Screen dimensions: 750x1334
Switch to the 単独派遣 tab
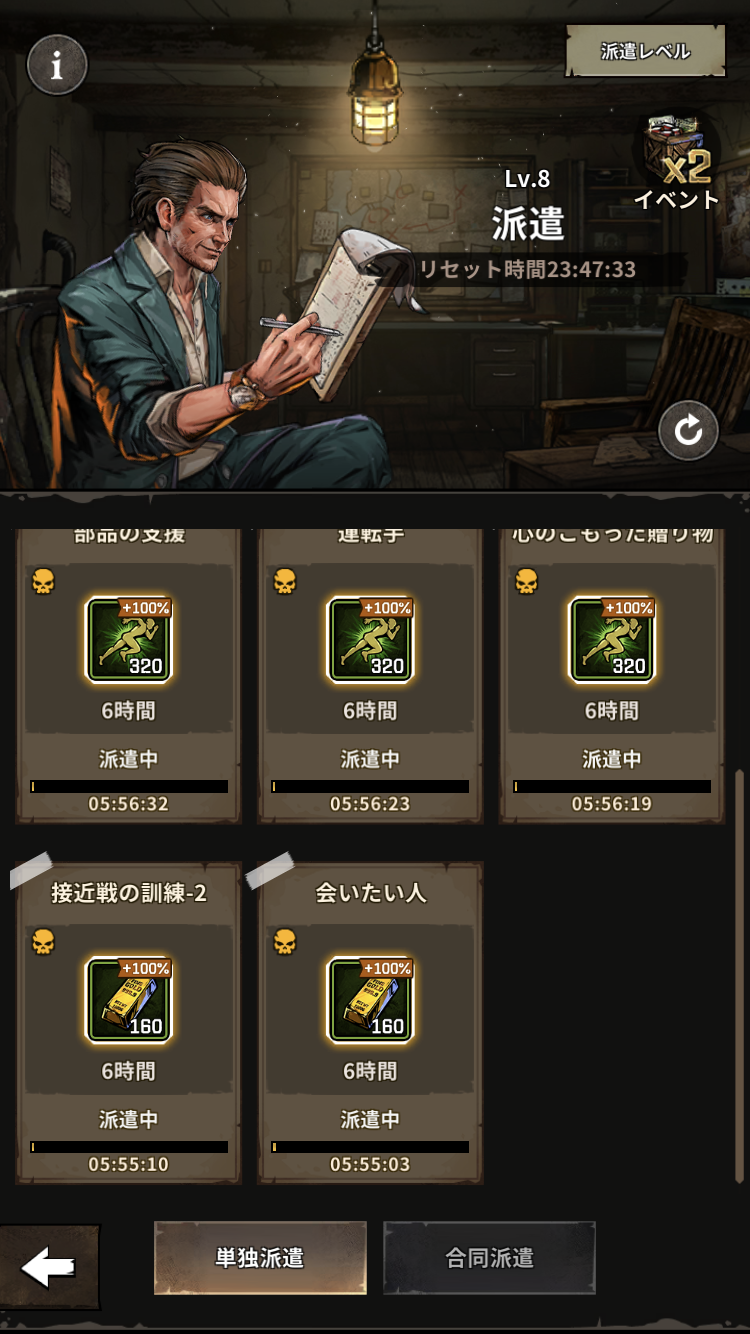pos(260,1258)
